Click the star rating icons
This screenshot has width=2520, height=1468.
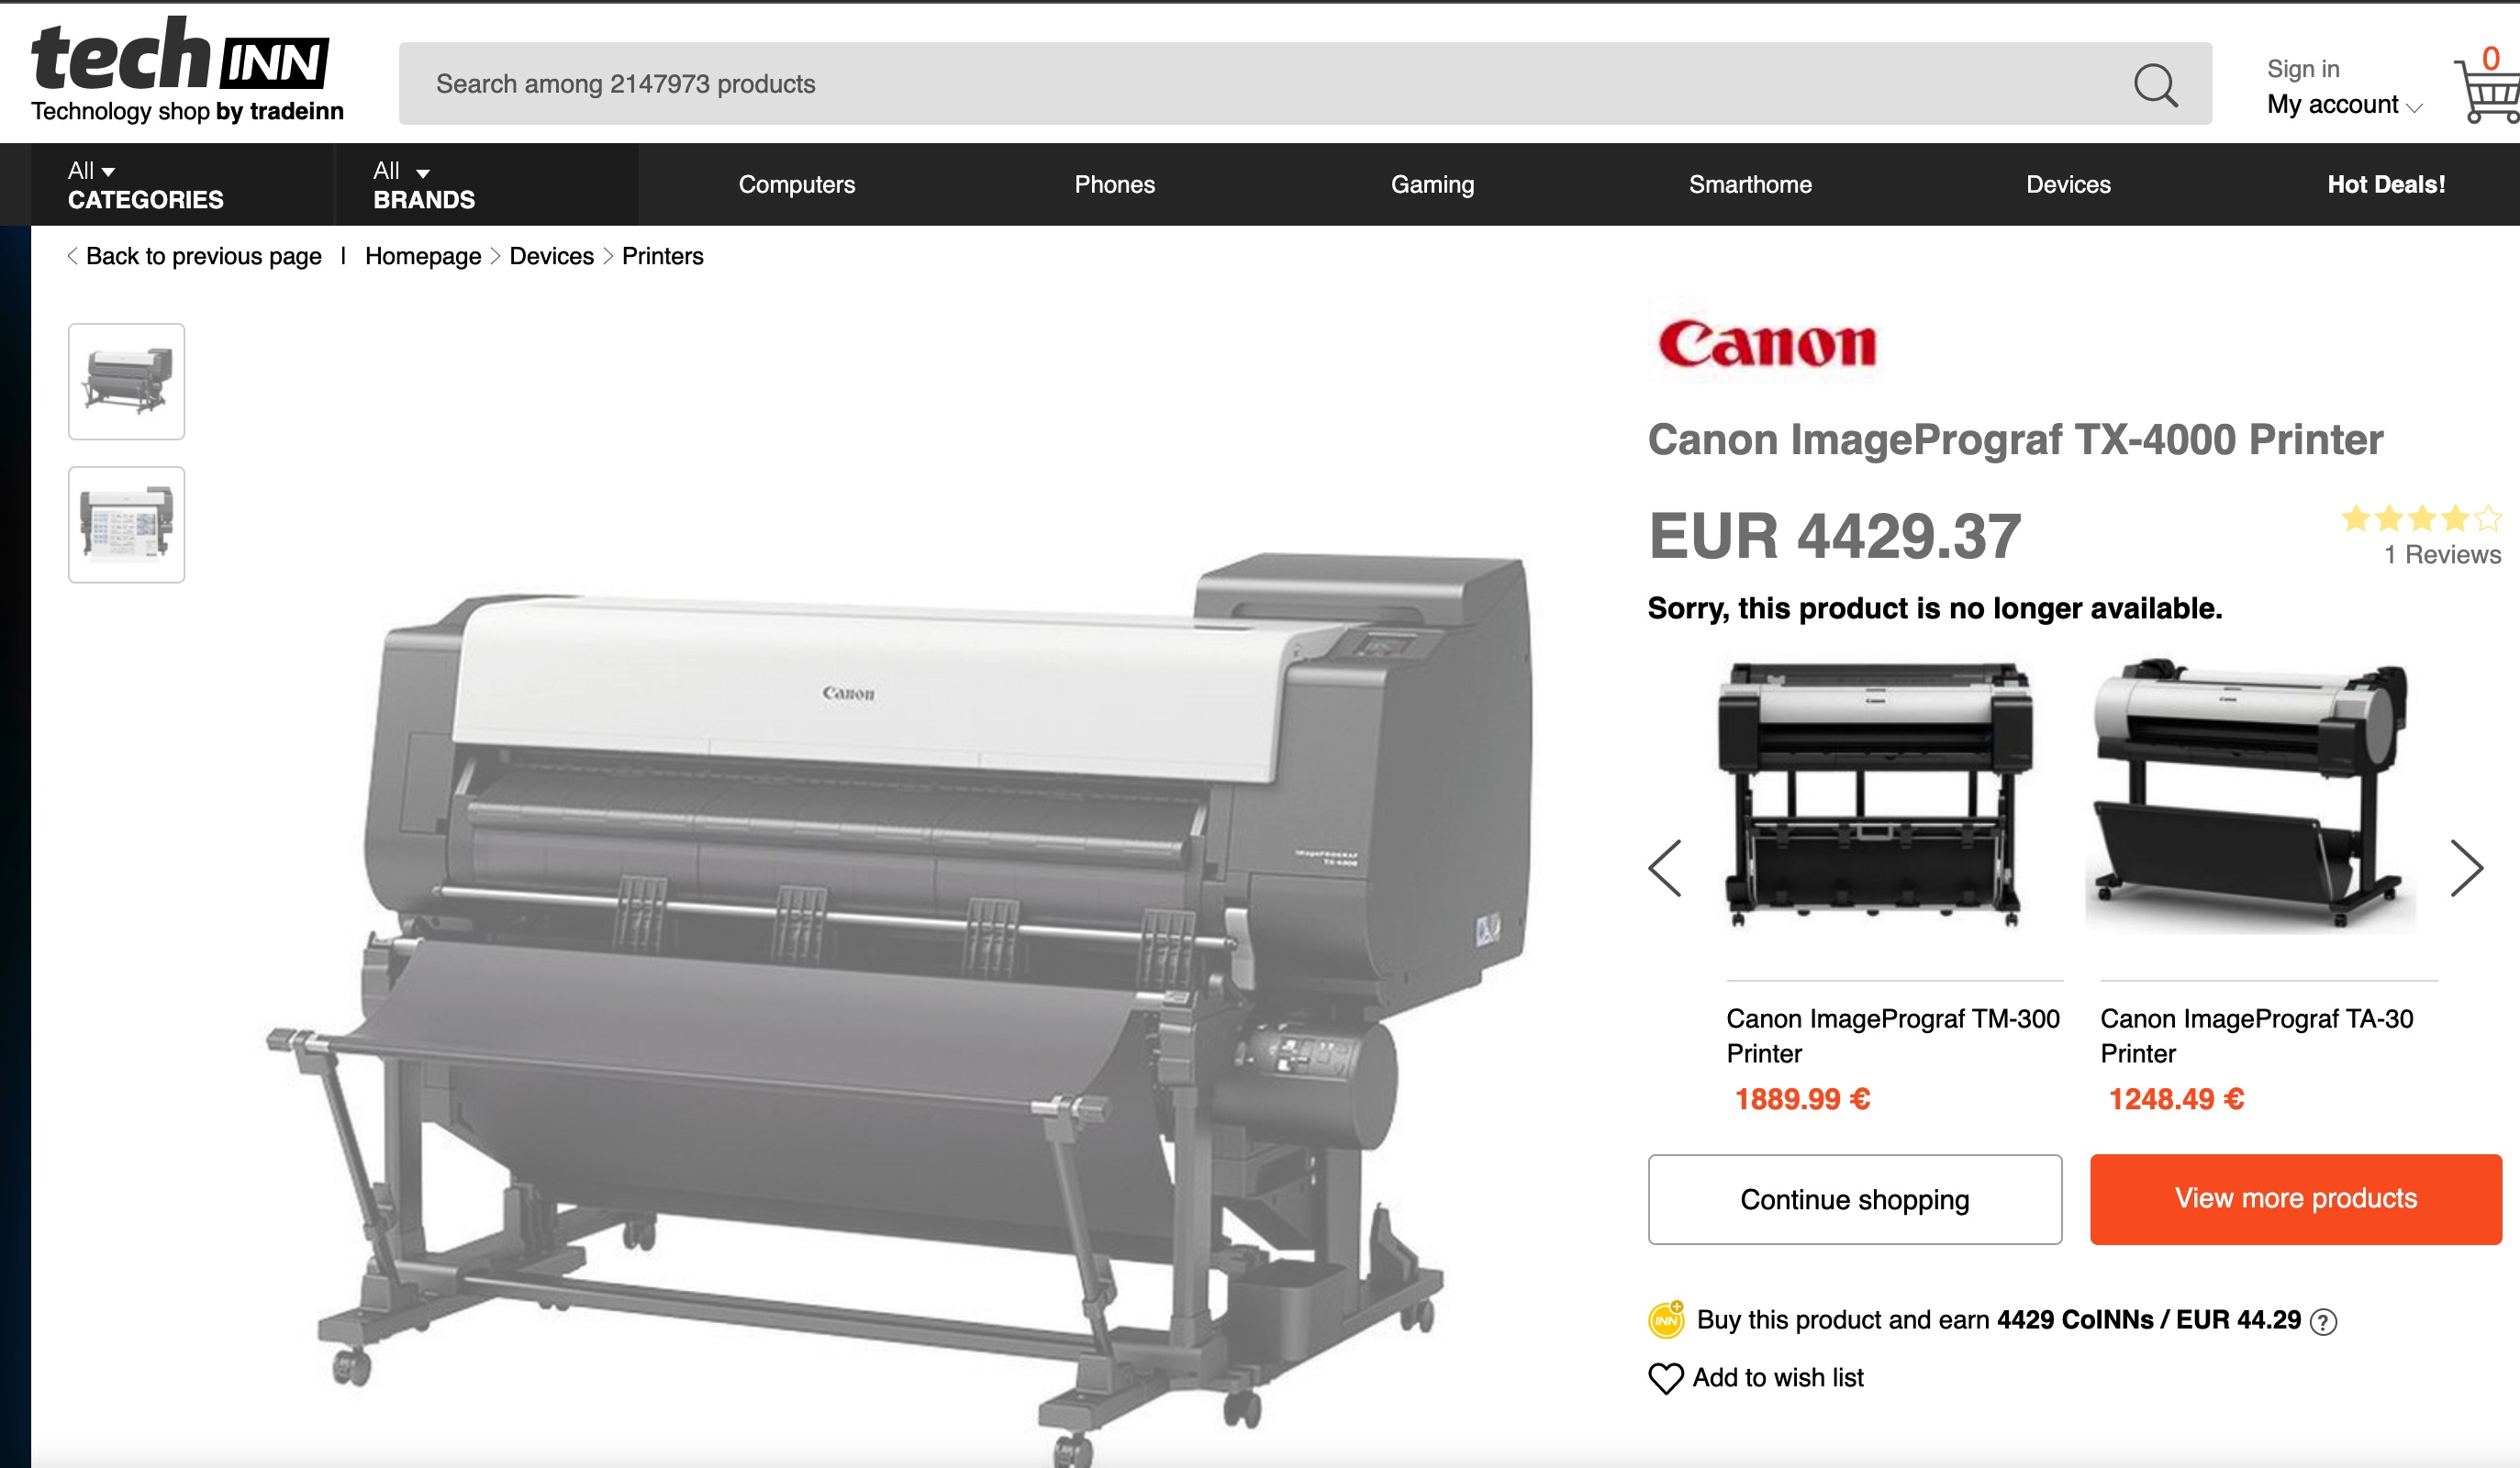point(2421,518)
